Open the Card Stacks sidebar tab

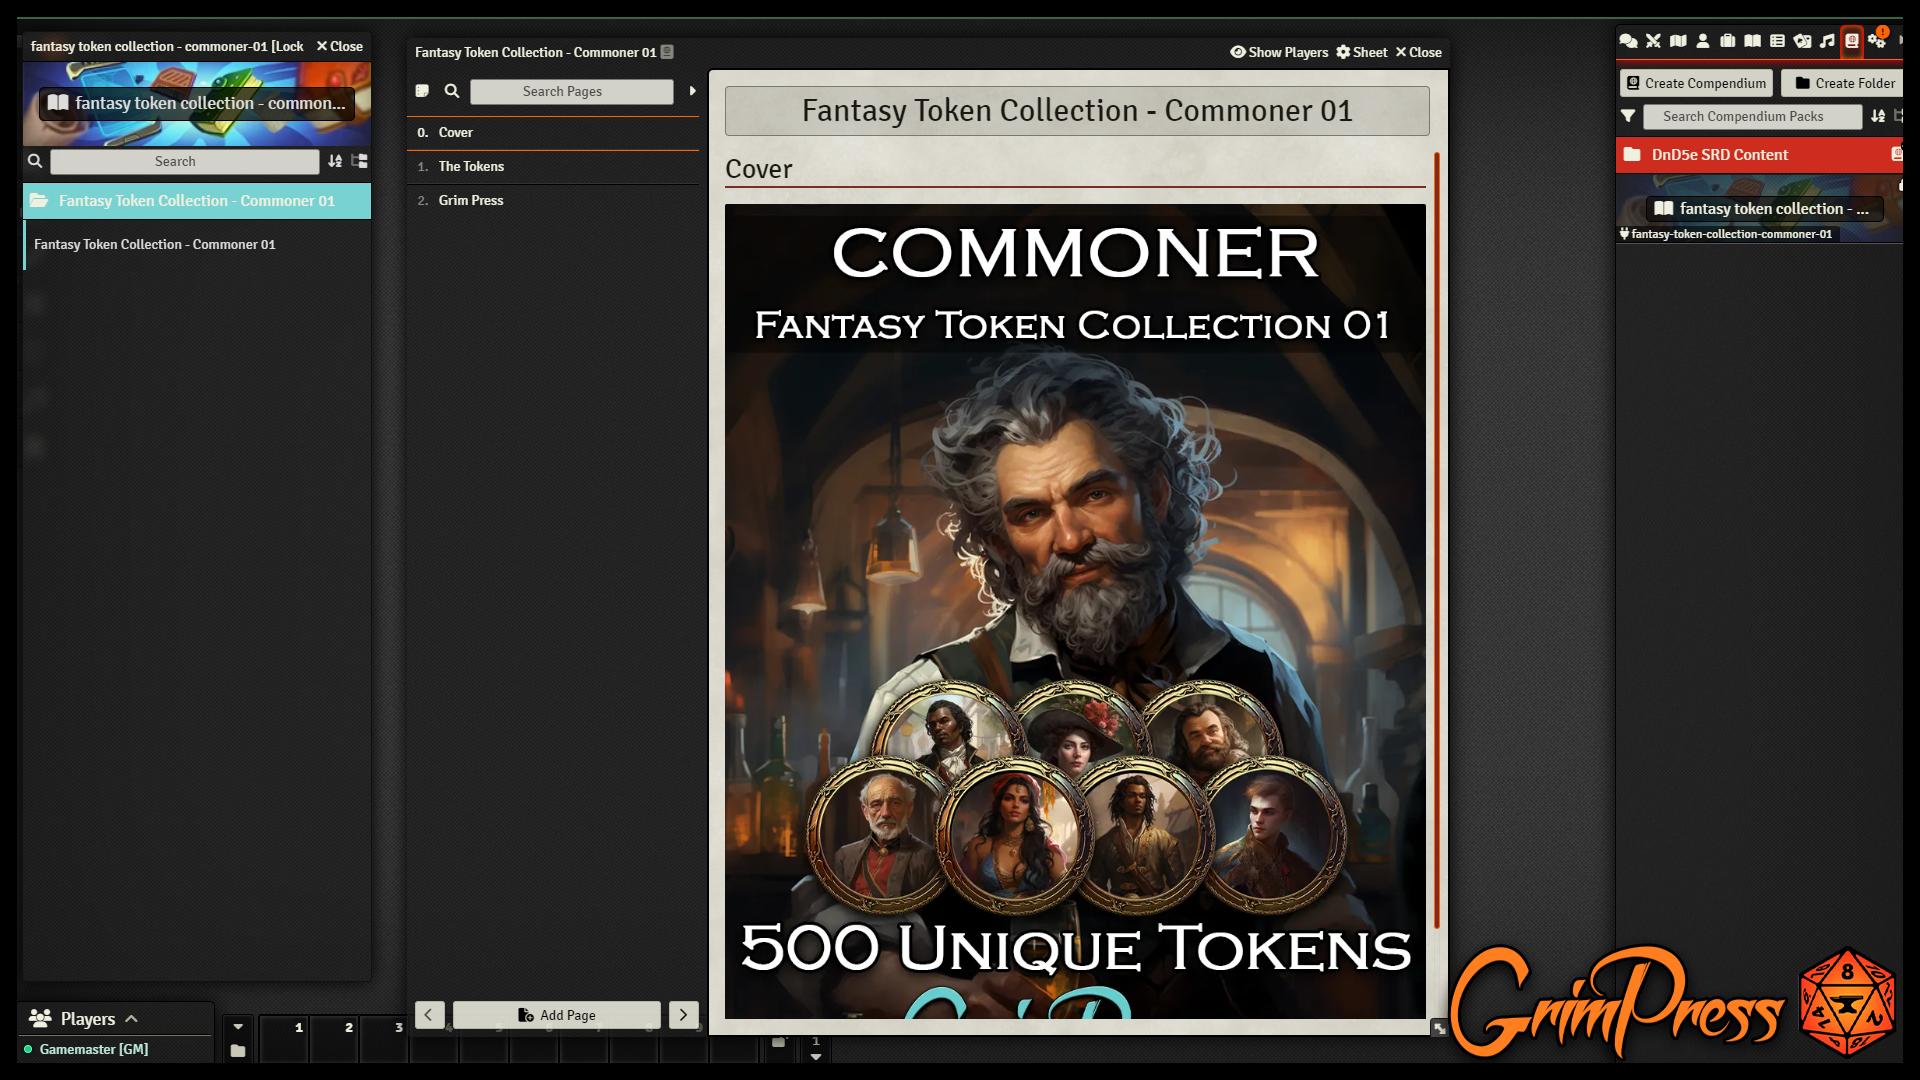click(x=1804, y=40)
